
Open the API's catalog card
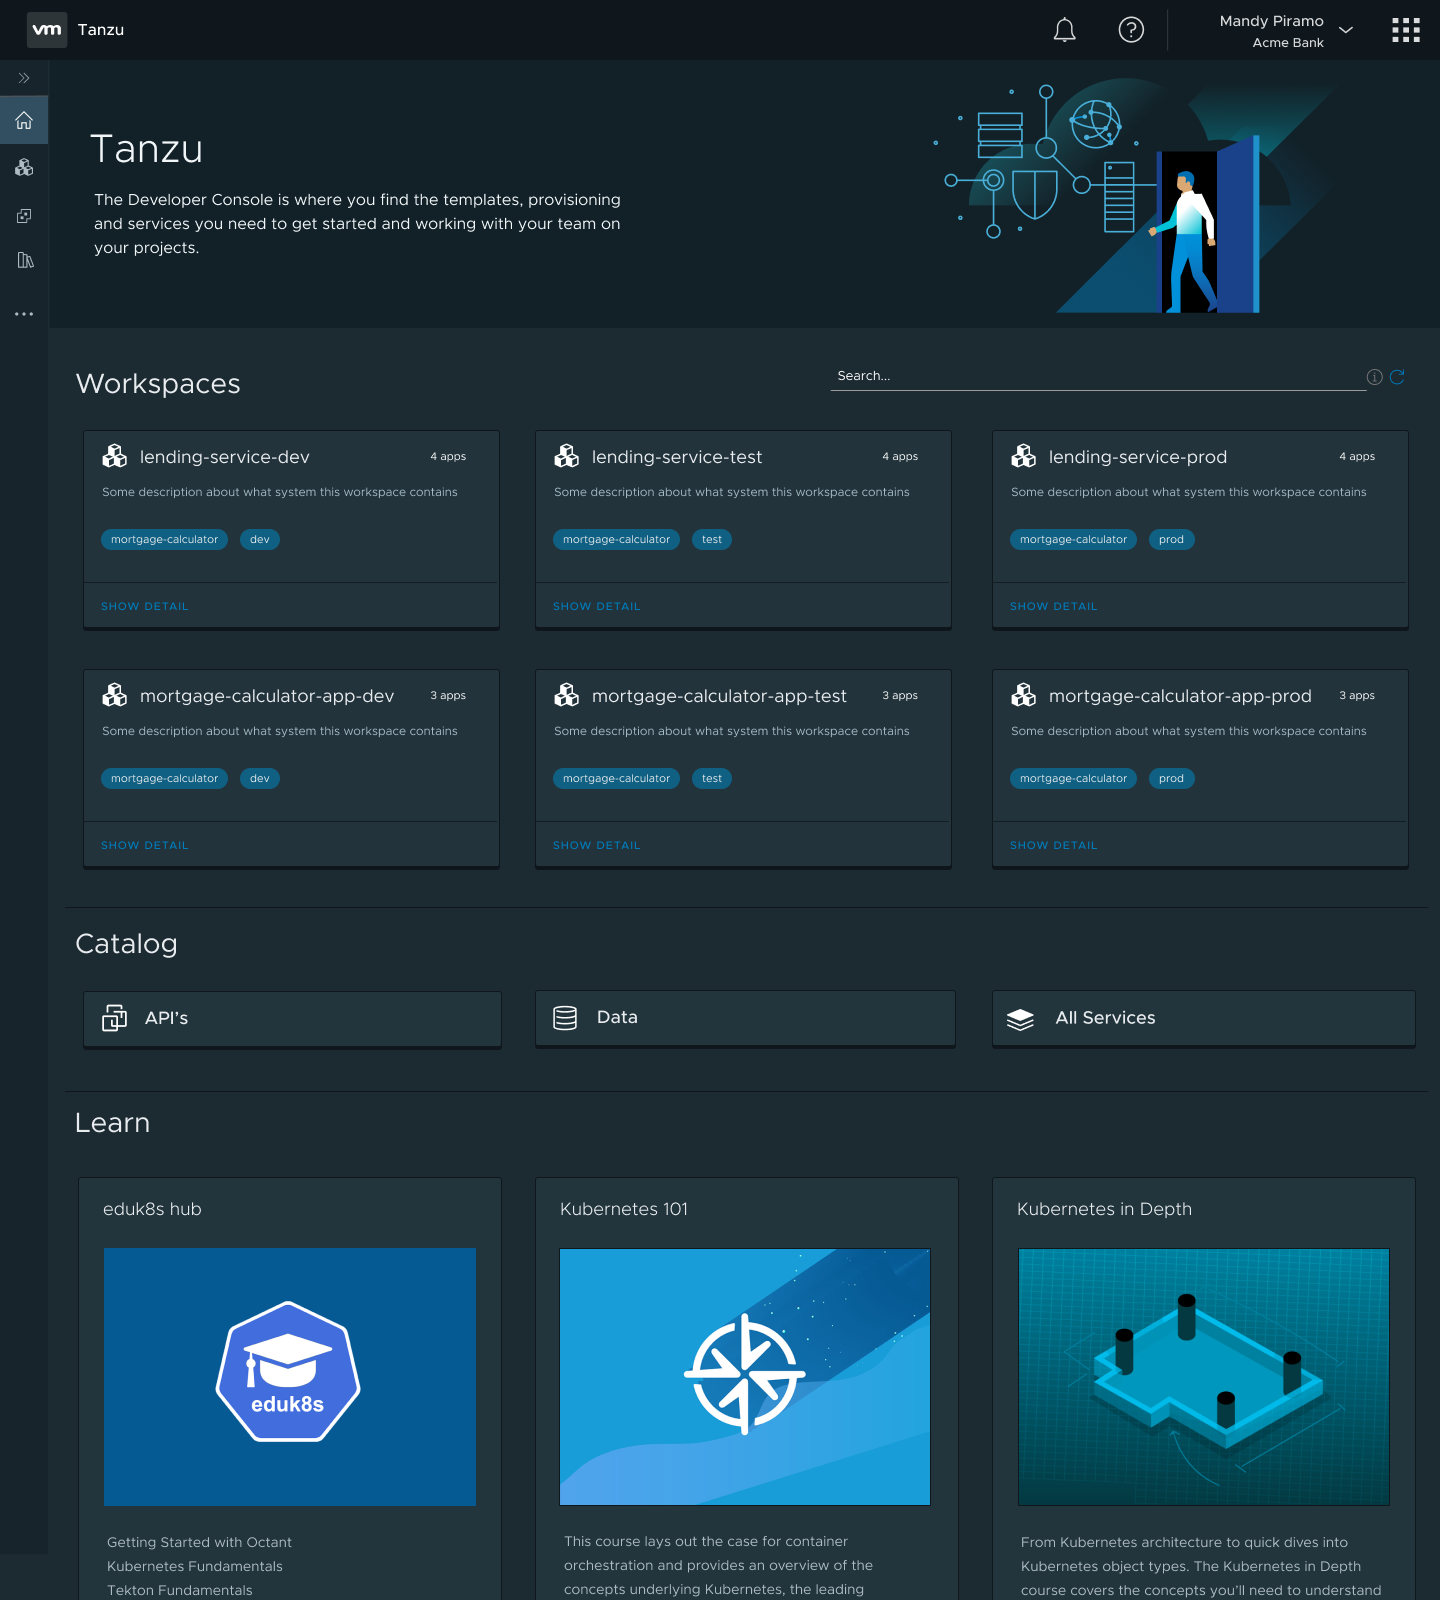(x=292, y=1018)
